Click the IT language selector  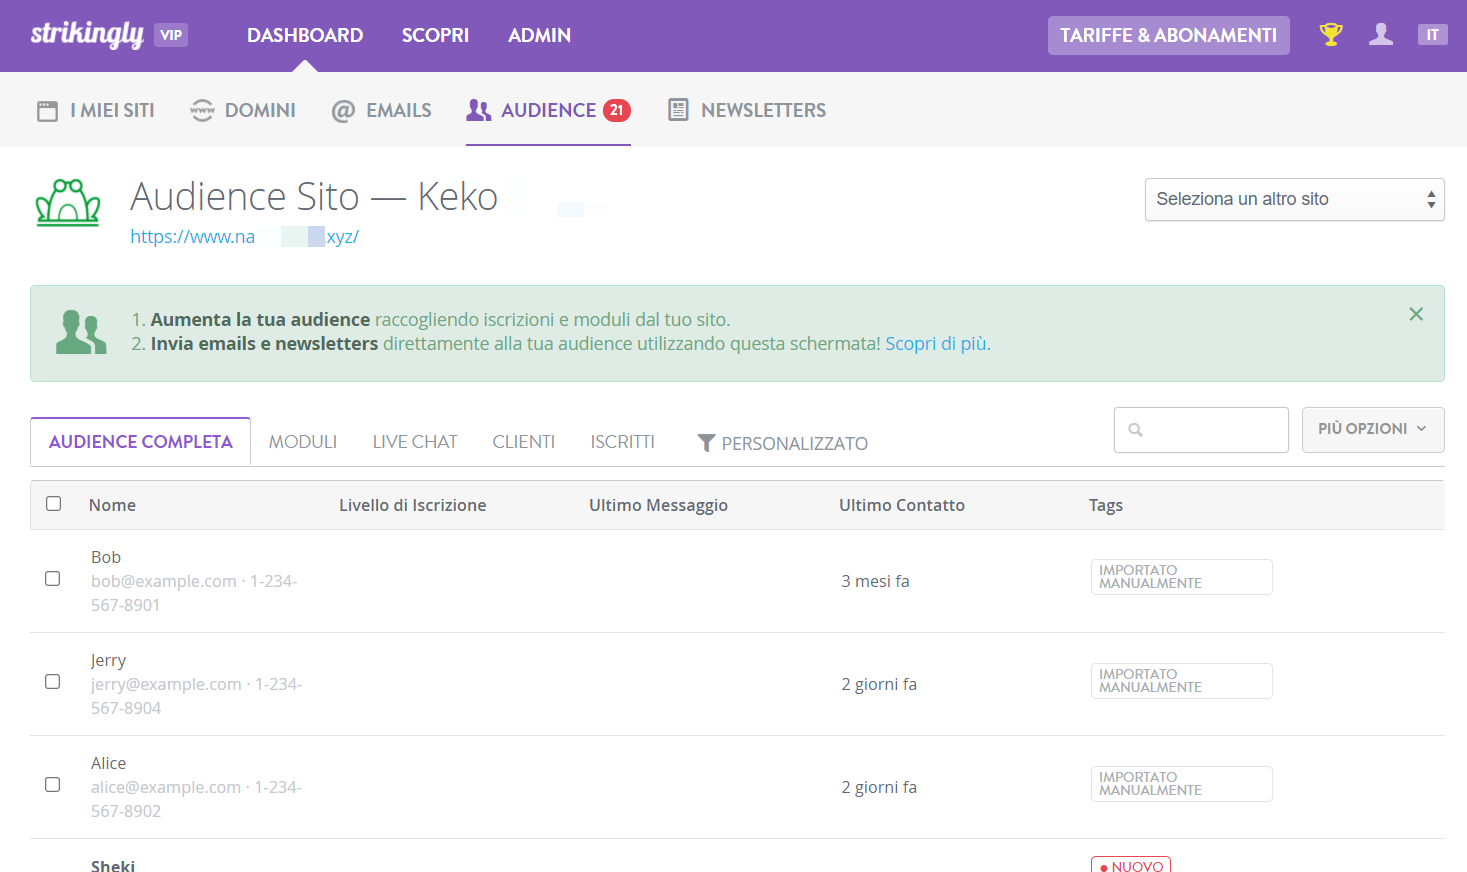point(1432,35)
